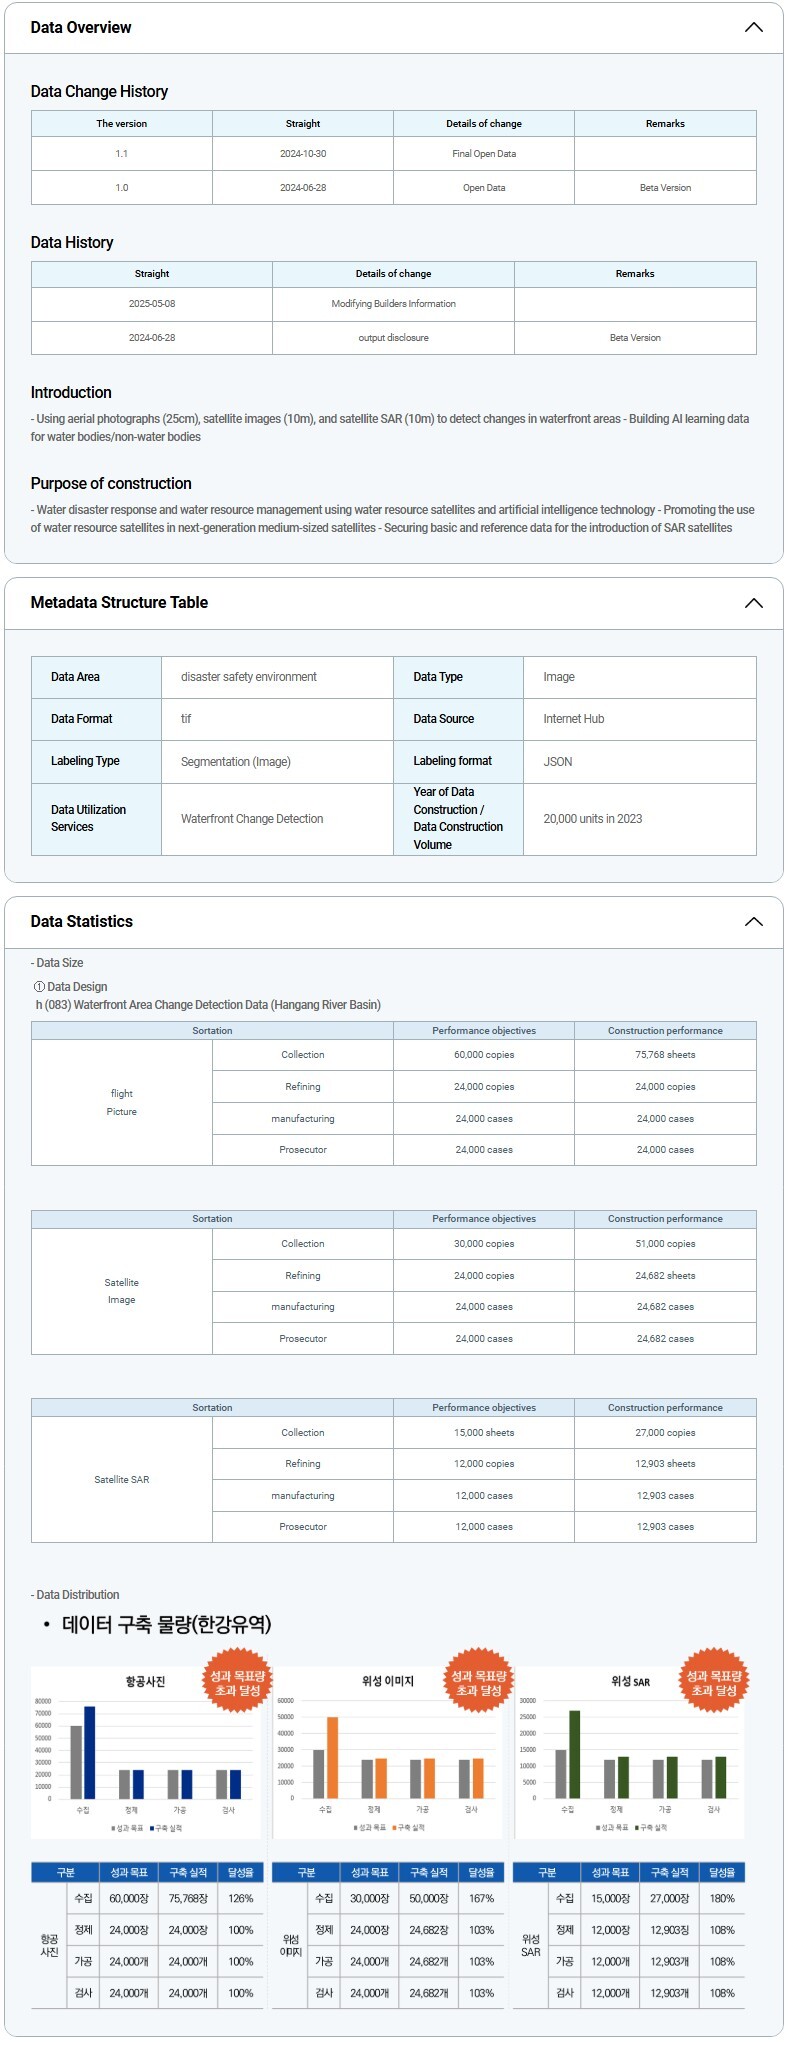Click the tall green 수집 bar in 위성 SAR chart
The height and width of the screenshot is (2046, 790).
point(574,1754)
